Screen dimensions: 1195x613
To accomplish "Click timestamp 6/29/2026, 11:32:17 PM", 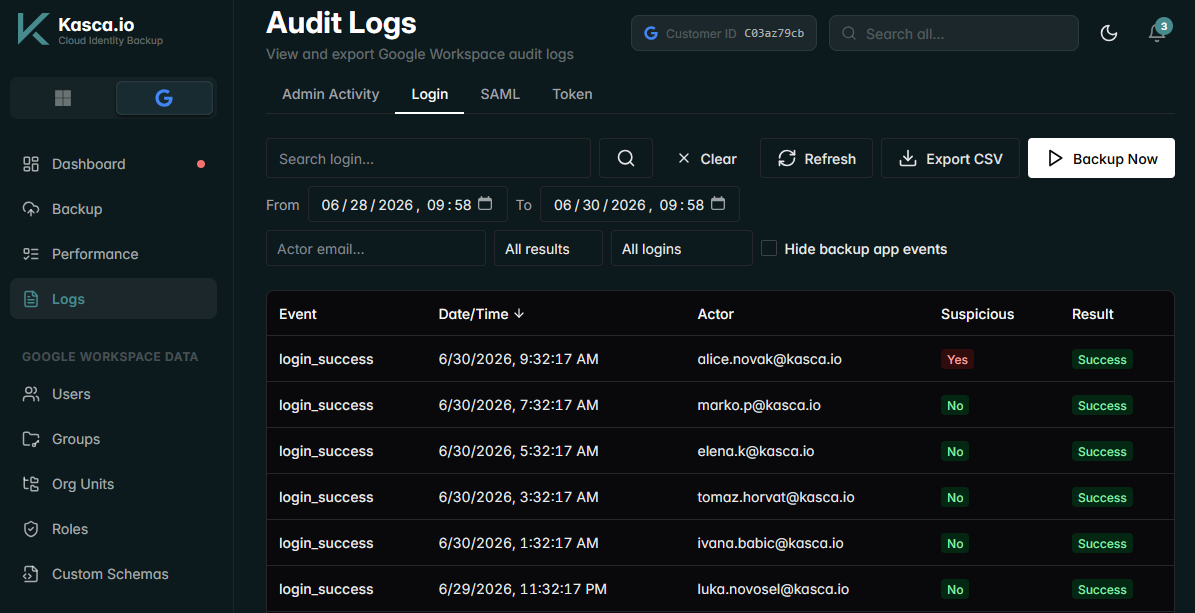I will point(523,589).
